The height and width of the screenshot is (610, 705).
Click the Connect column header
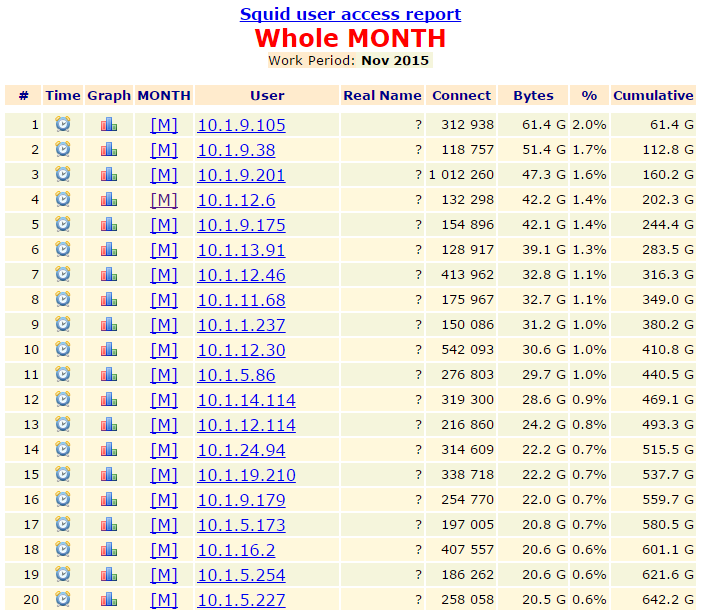point(461,95)
